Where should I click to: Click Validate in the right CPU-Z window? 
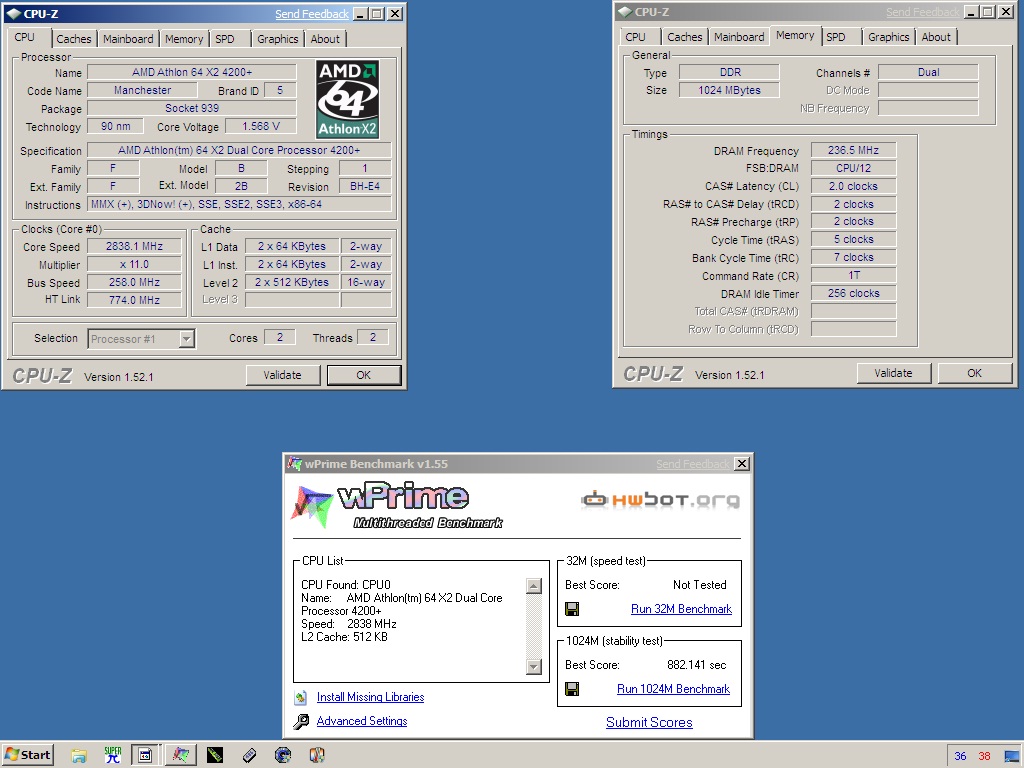(893, 374)
